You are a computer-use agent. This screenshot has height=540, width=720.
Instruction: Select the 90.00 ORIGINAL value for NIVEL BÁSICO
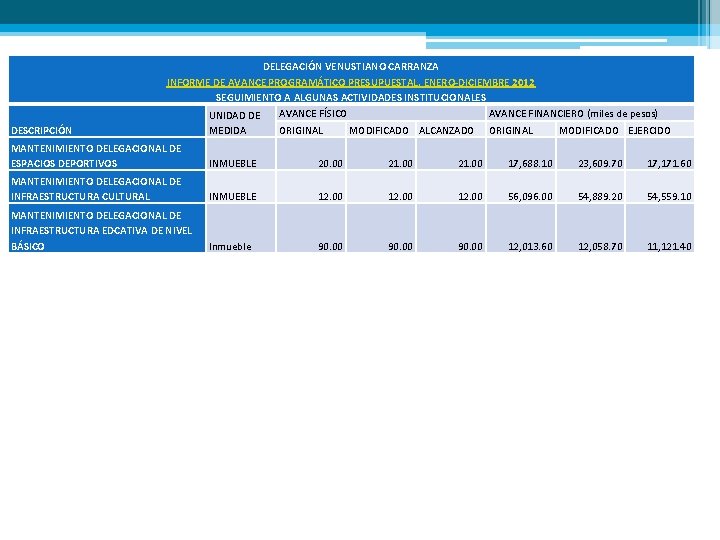(x=331, y=247)
